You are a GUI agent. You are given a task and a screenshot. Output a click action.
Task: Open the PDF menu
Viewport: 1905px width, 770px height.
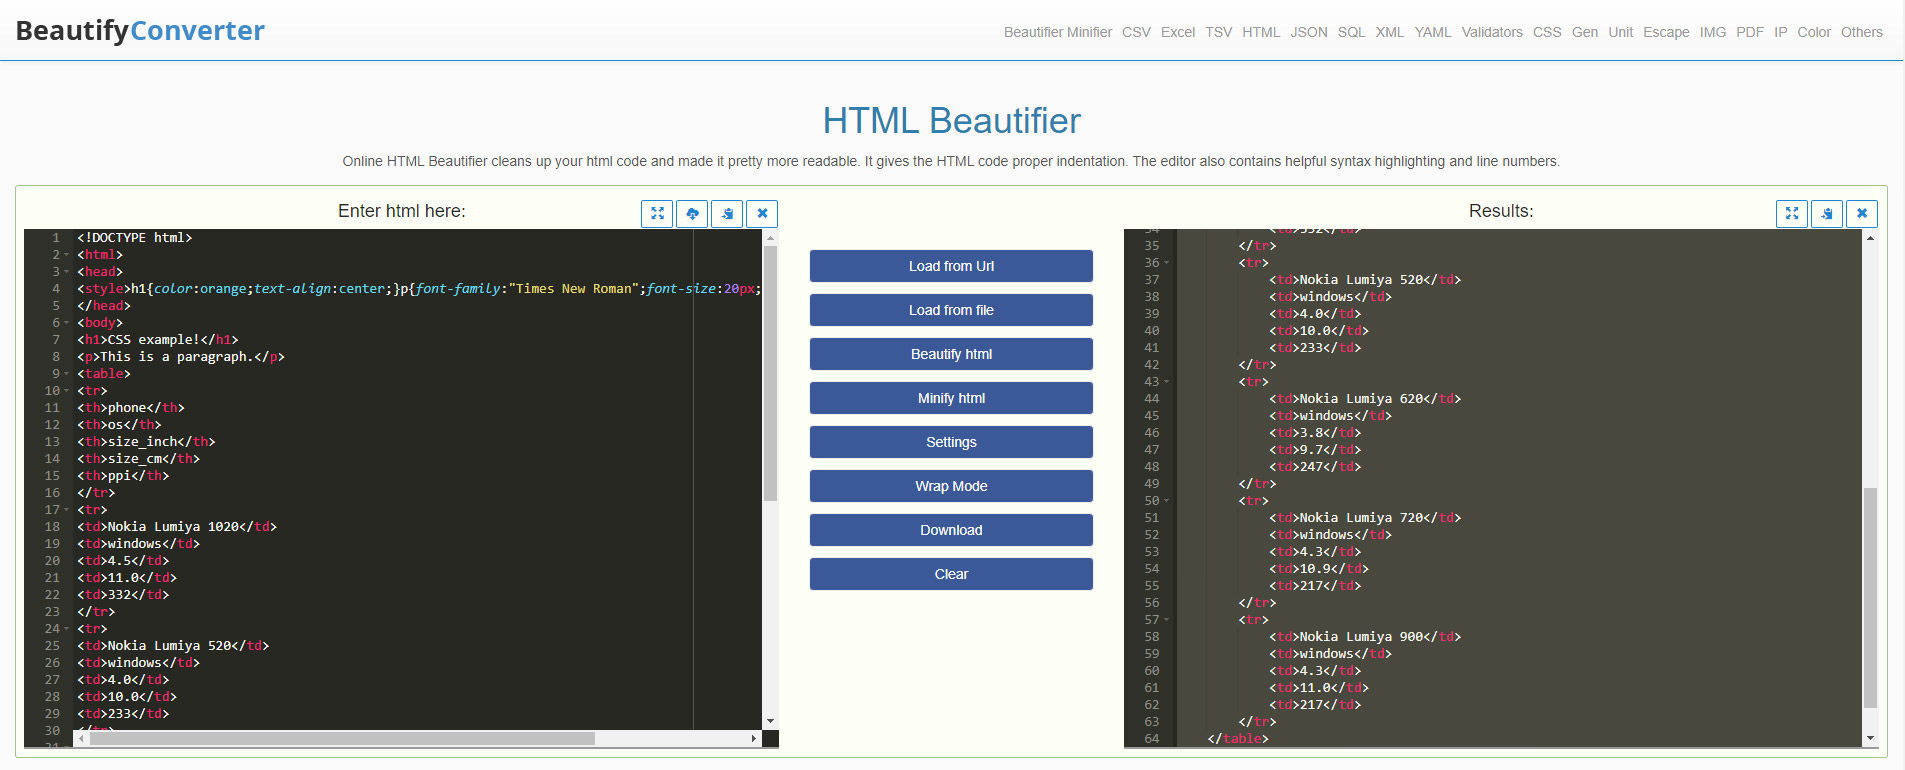coord(1750,32)
